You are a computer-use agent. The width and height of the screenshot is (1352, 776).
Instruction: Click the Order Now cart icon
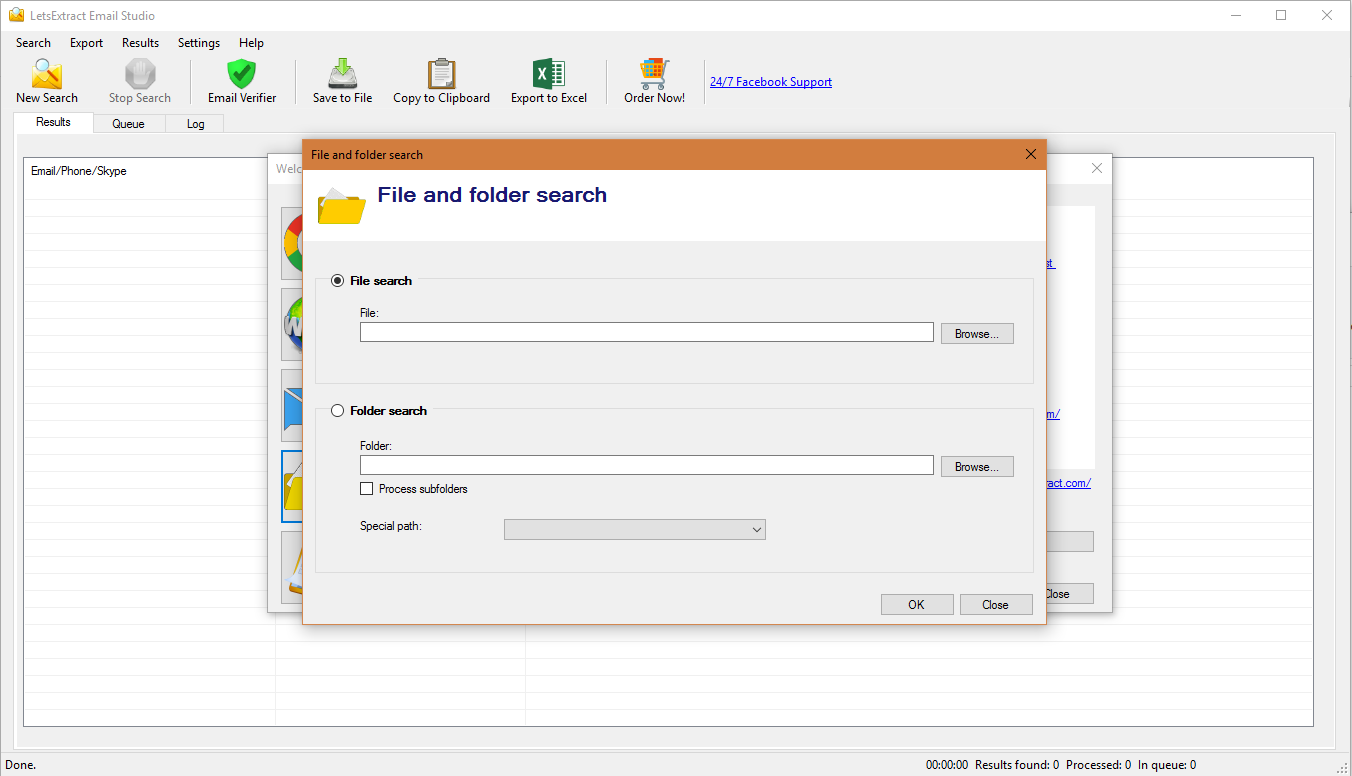654,75
